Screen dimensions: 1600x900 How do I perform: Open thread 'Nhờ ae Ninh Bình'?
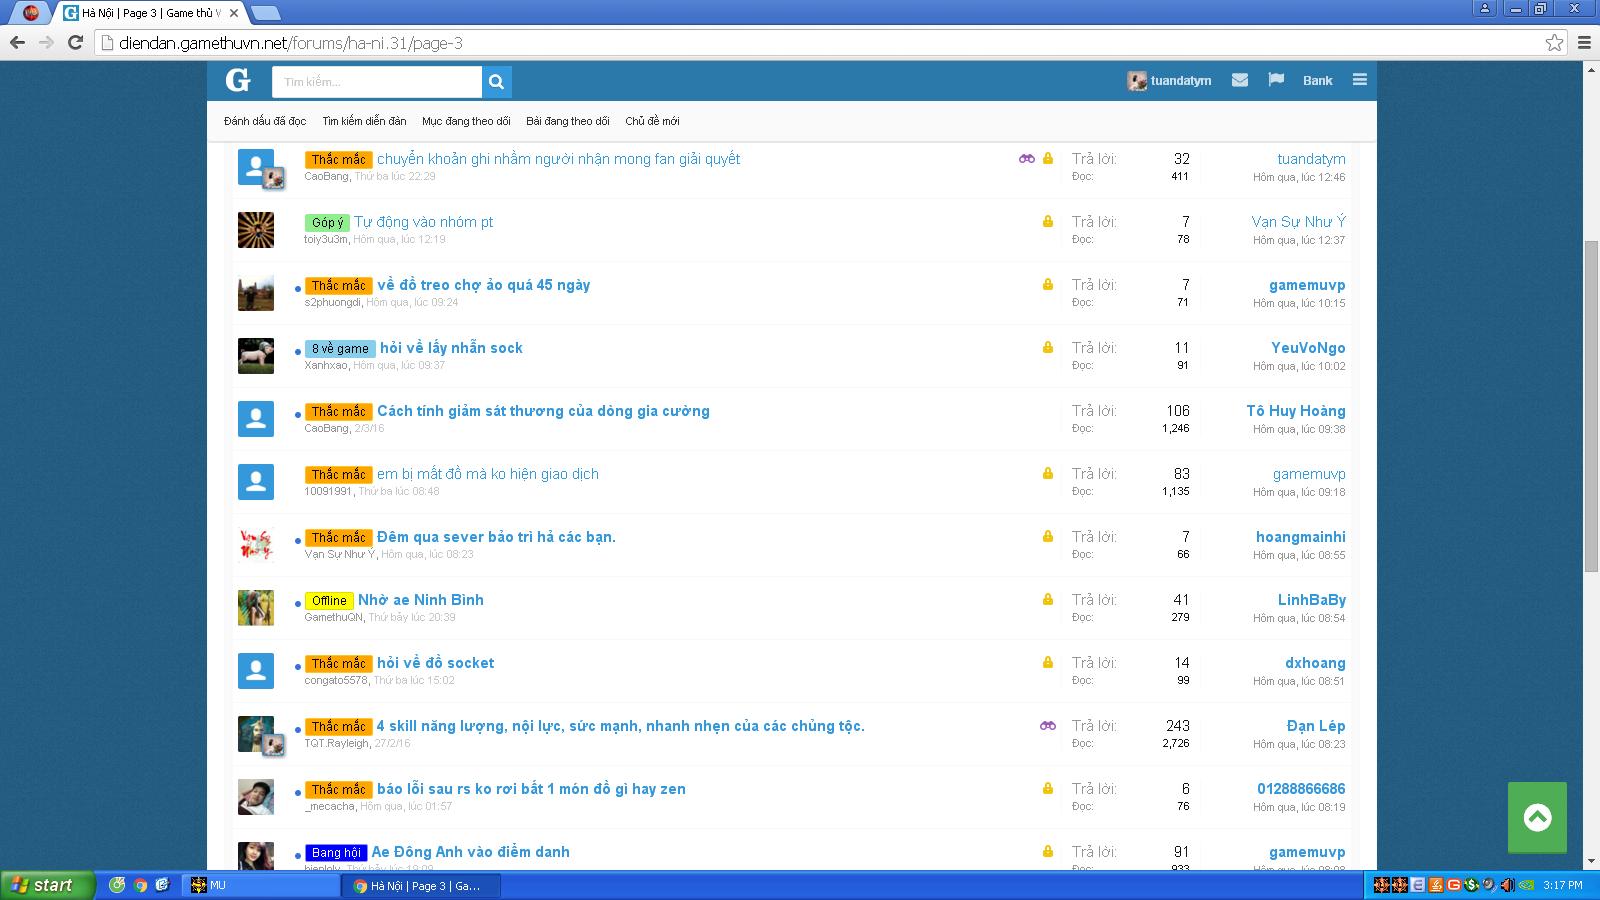(x=421, y=600)
